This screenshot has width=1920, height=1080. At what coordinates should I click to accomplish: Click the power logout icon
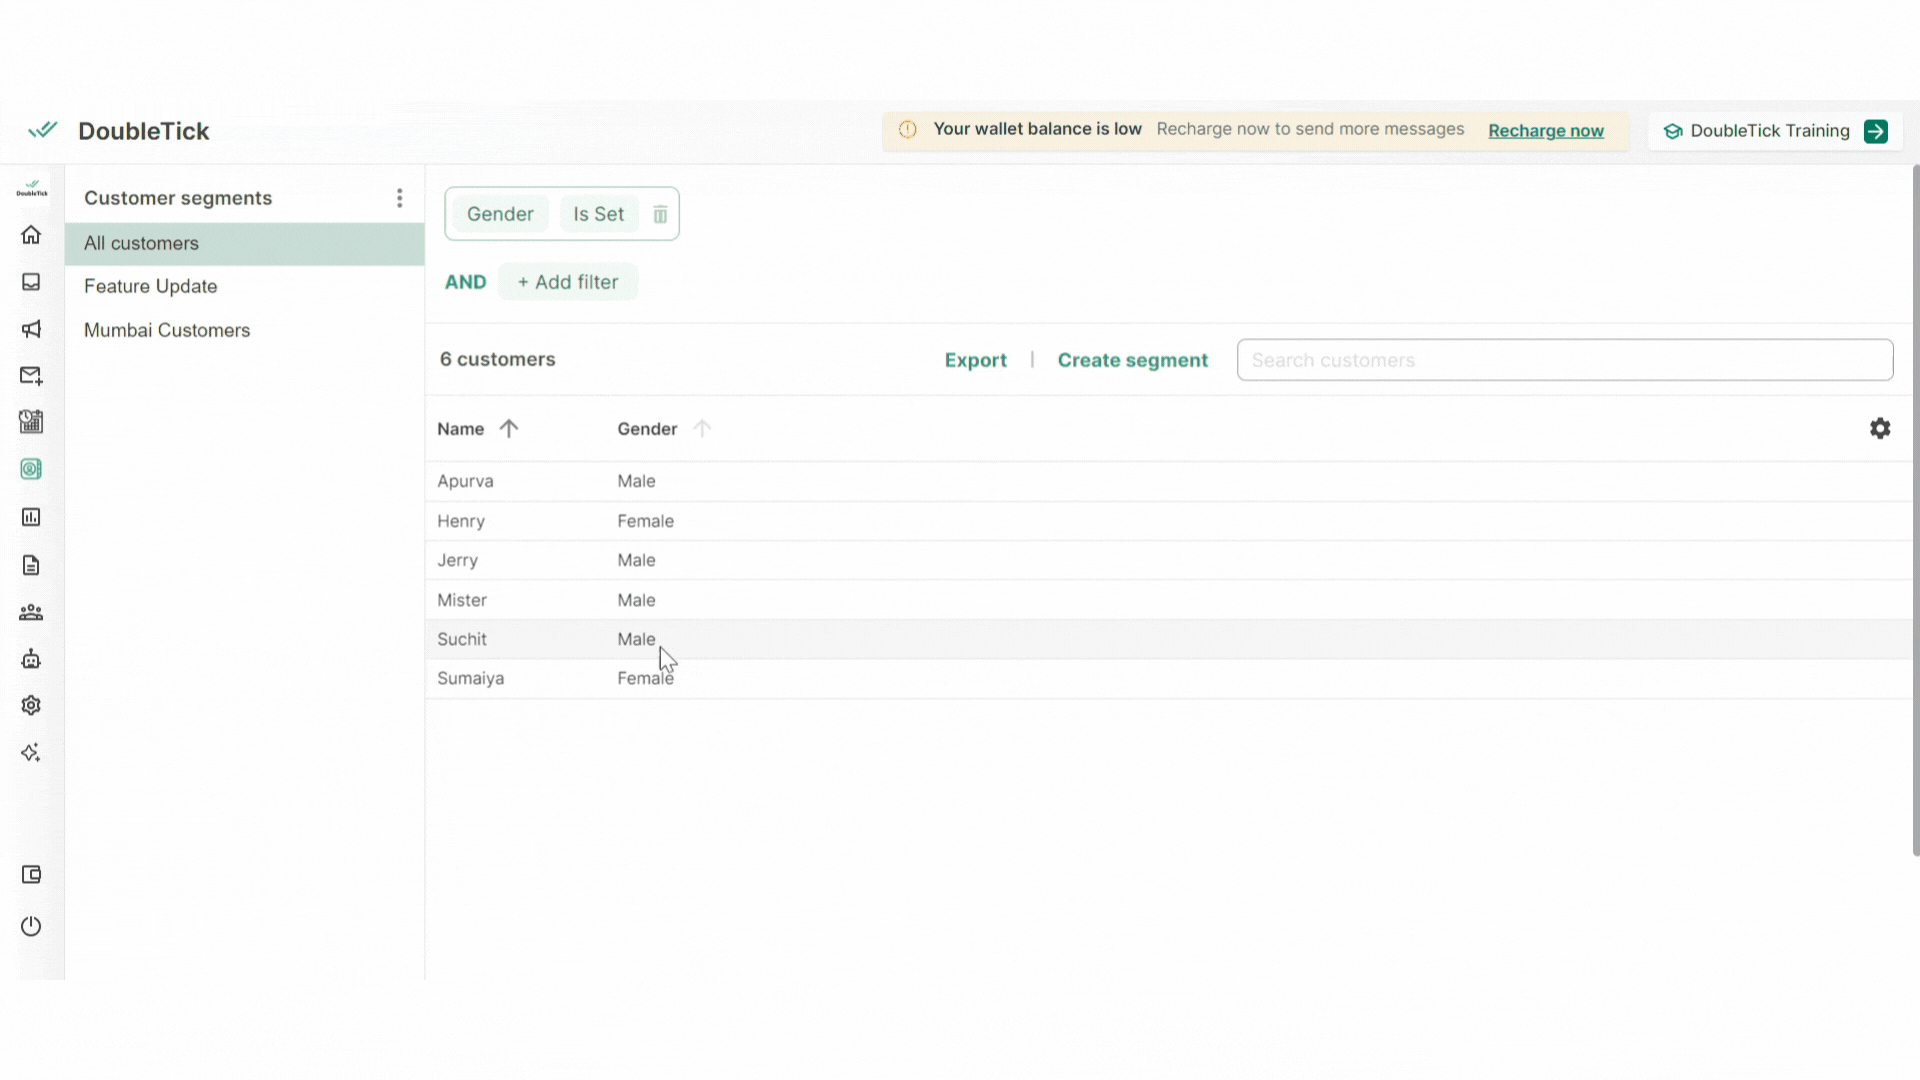click(x=31, y=926)
